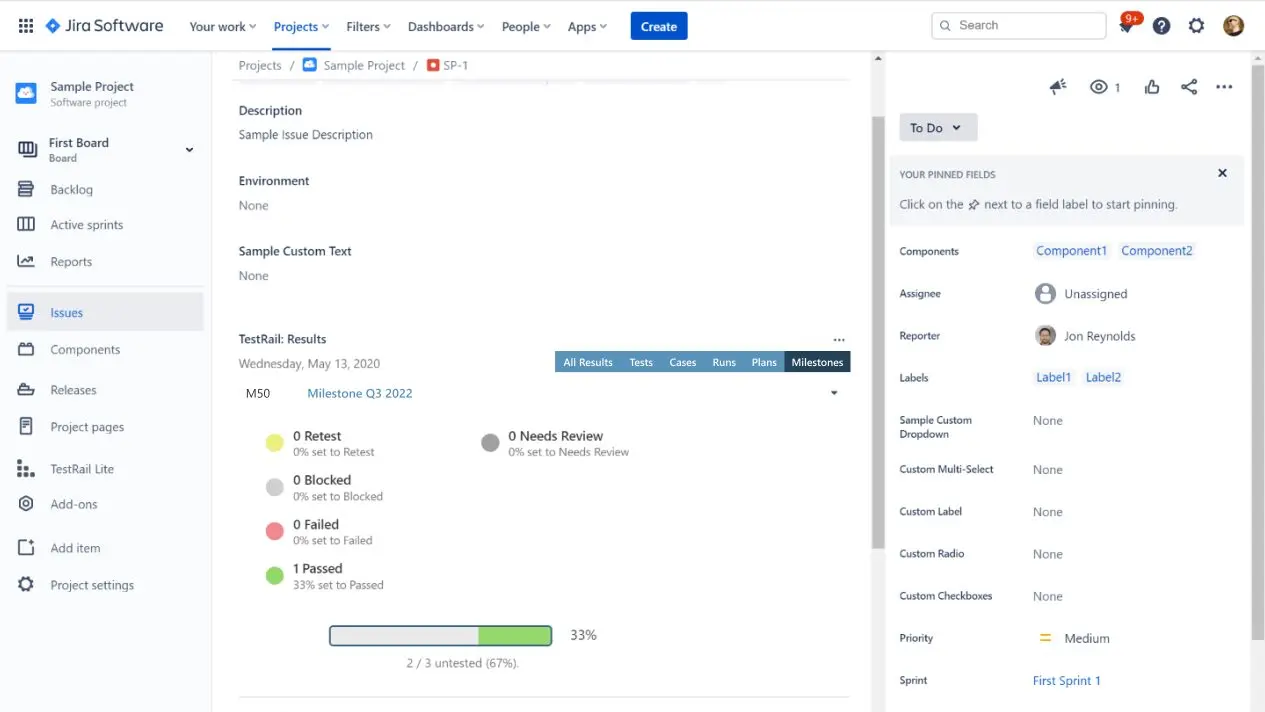
Task: Click the Jira Software logo
Action: (x=104, y=26)
